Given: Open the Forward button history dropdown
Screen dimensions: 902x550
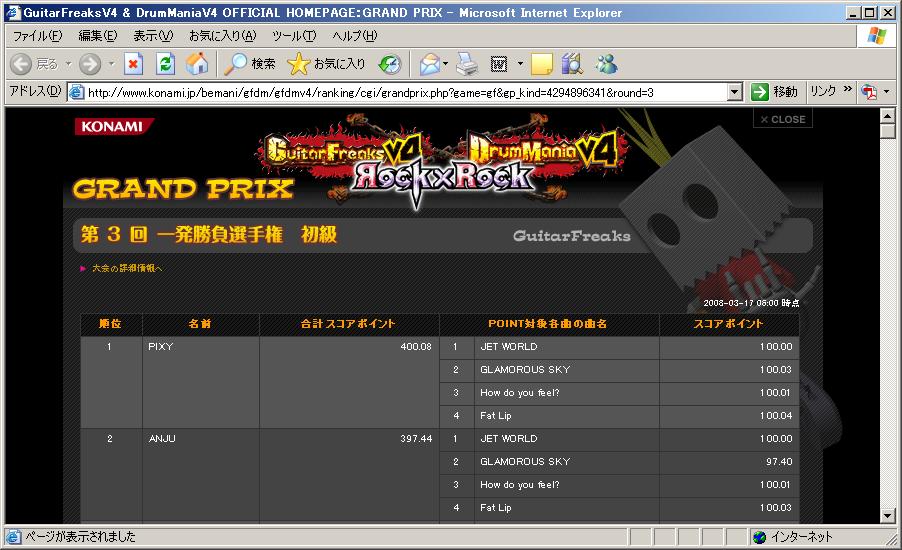Looking at the screenshot, I should pyautogui.click(x=111, y=64).
